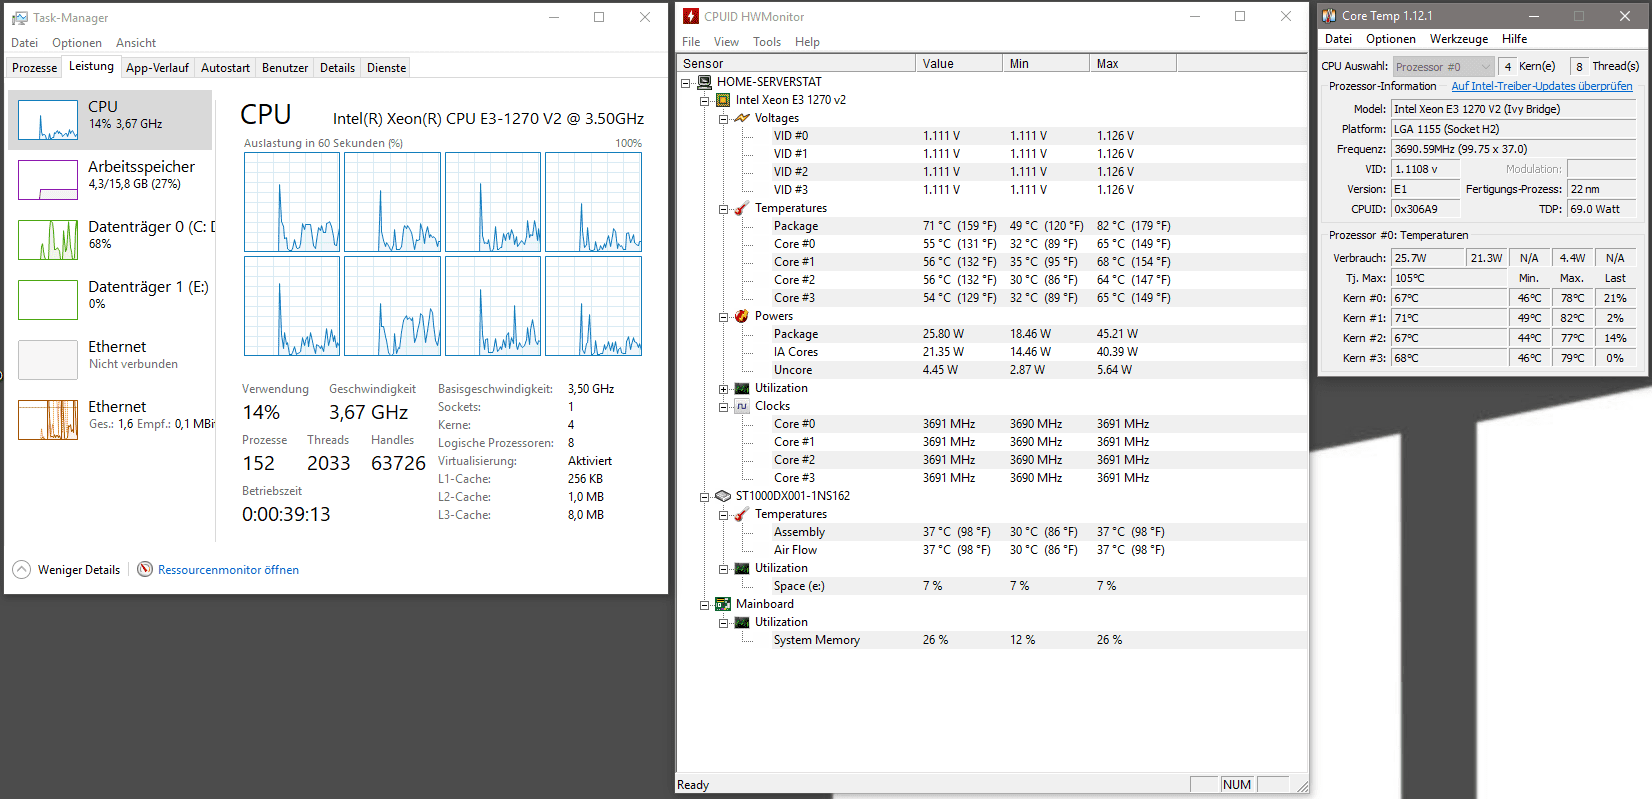Open the Help menu in HWMonitor

pos(807,42)
